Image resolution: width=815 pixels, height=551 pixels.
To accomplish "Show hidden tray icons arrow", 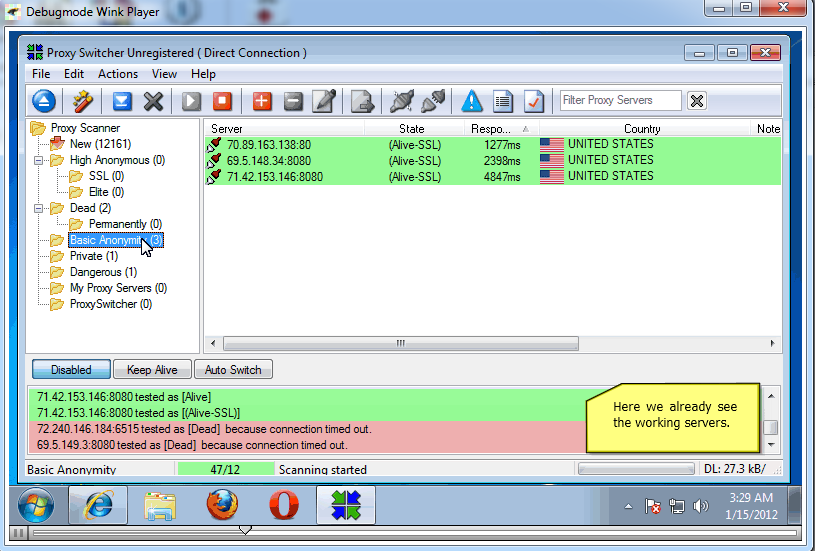I will coord(628,506).
